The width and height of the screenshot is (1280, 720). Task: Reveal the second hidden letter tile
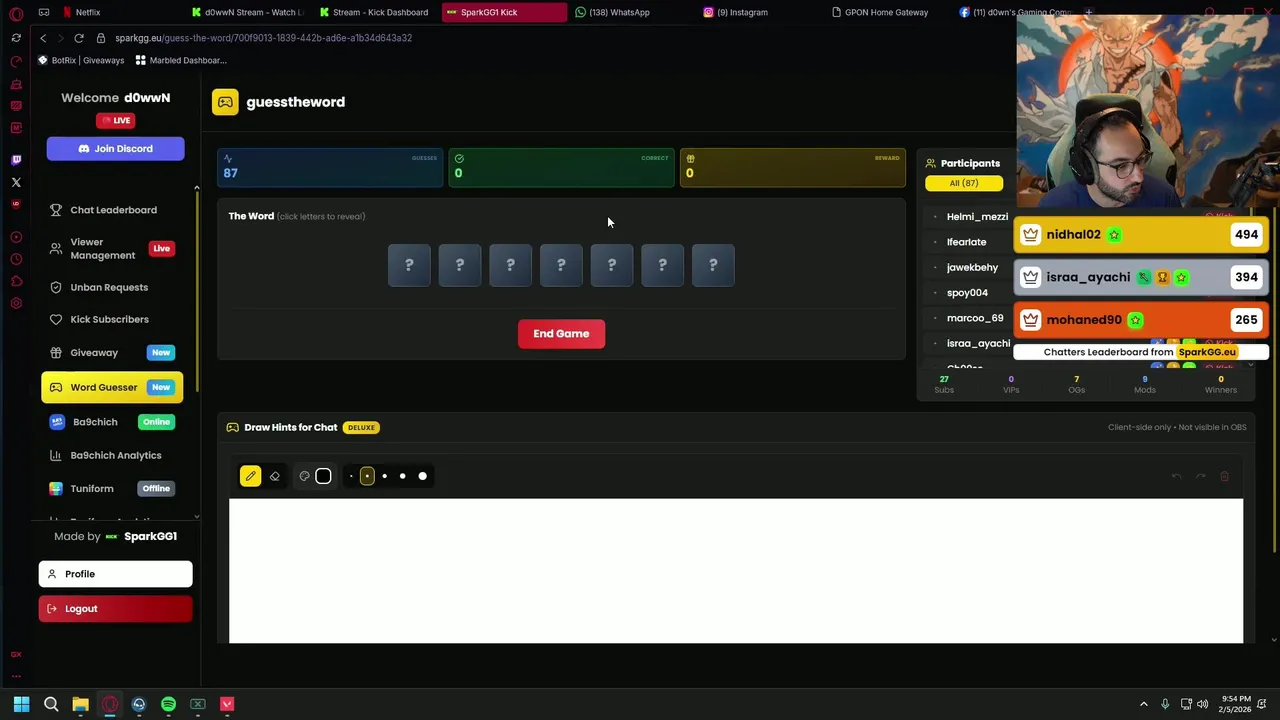460,265
